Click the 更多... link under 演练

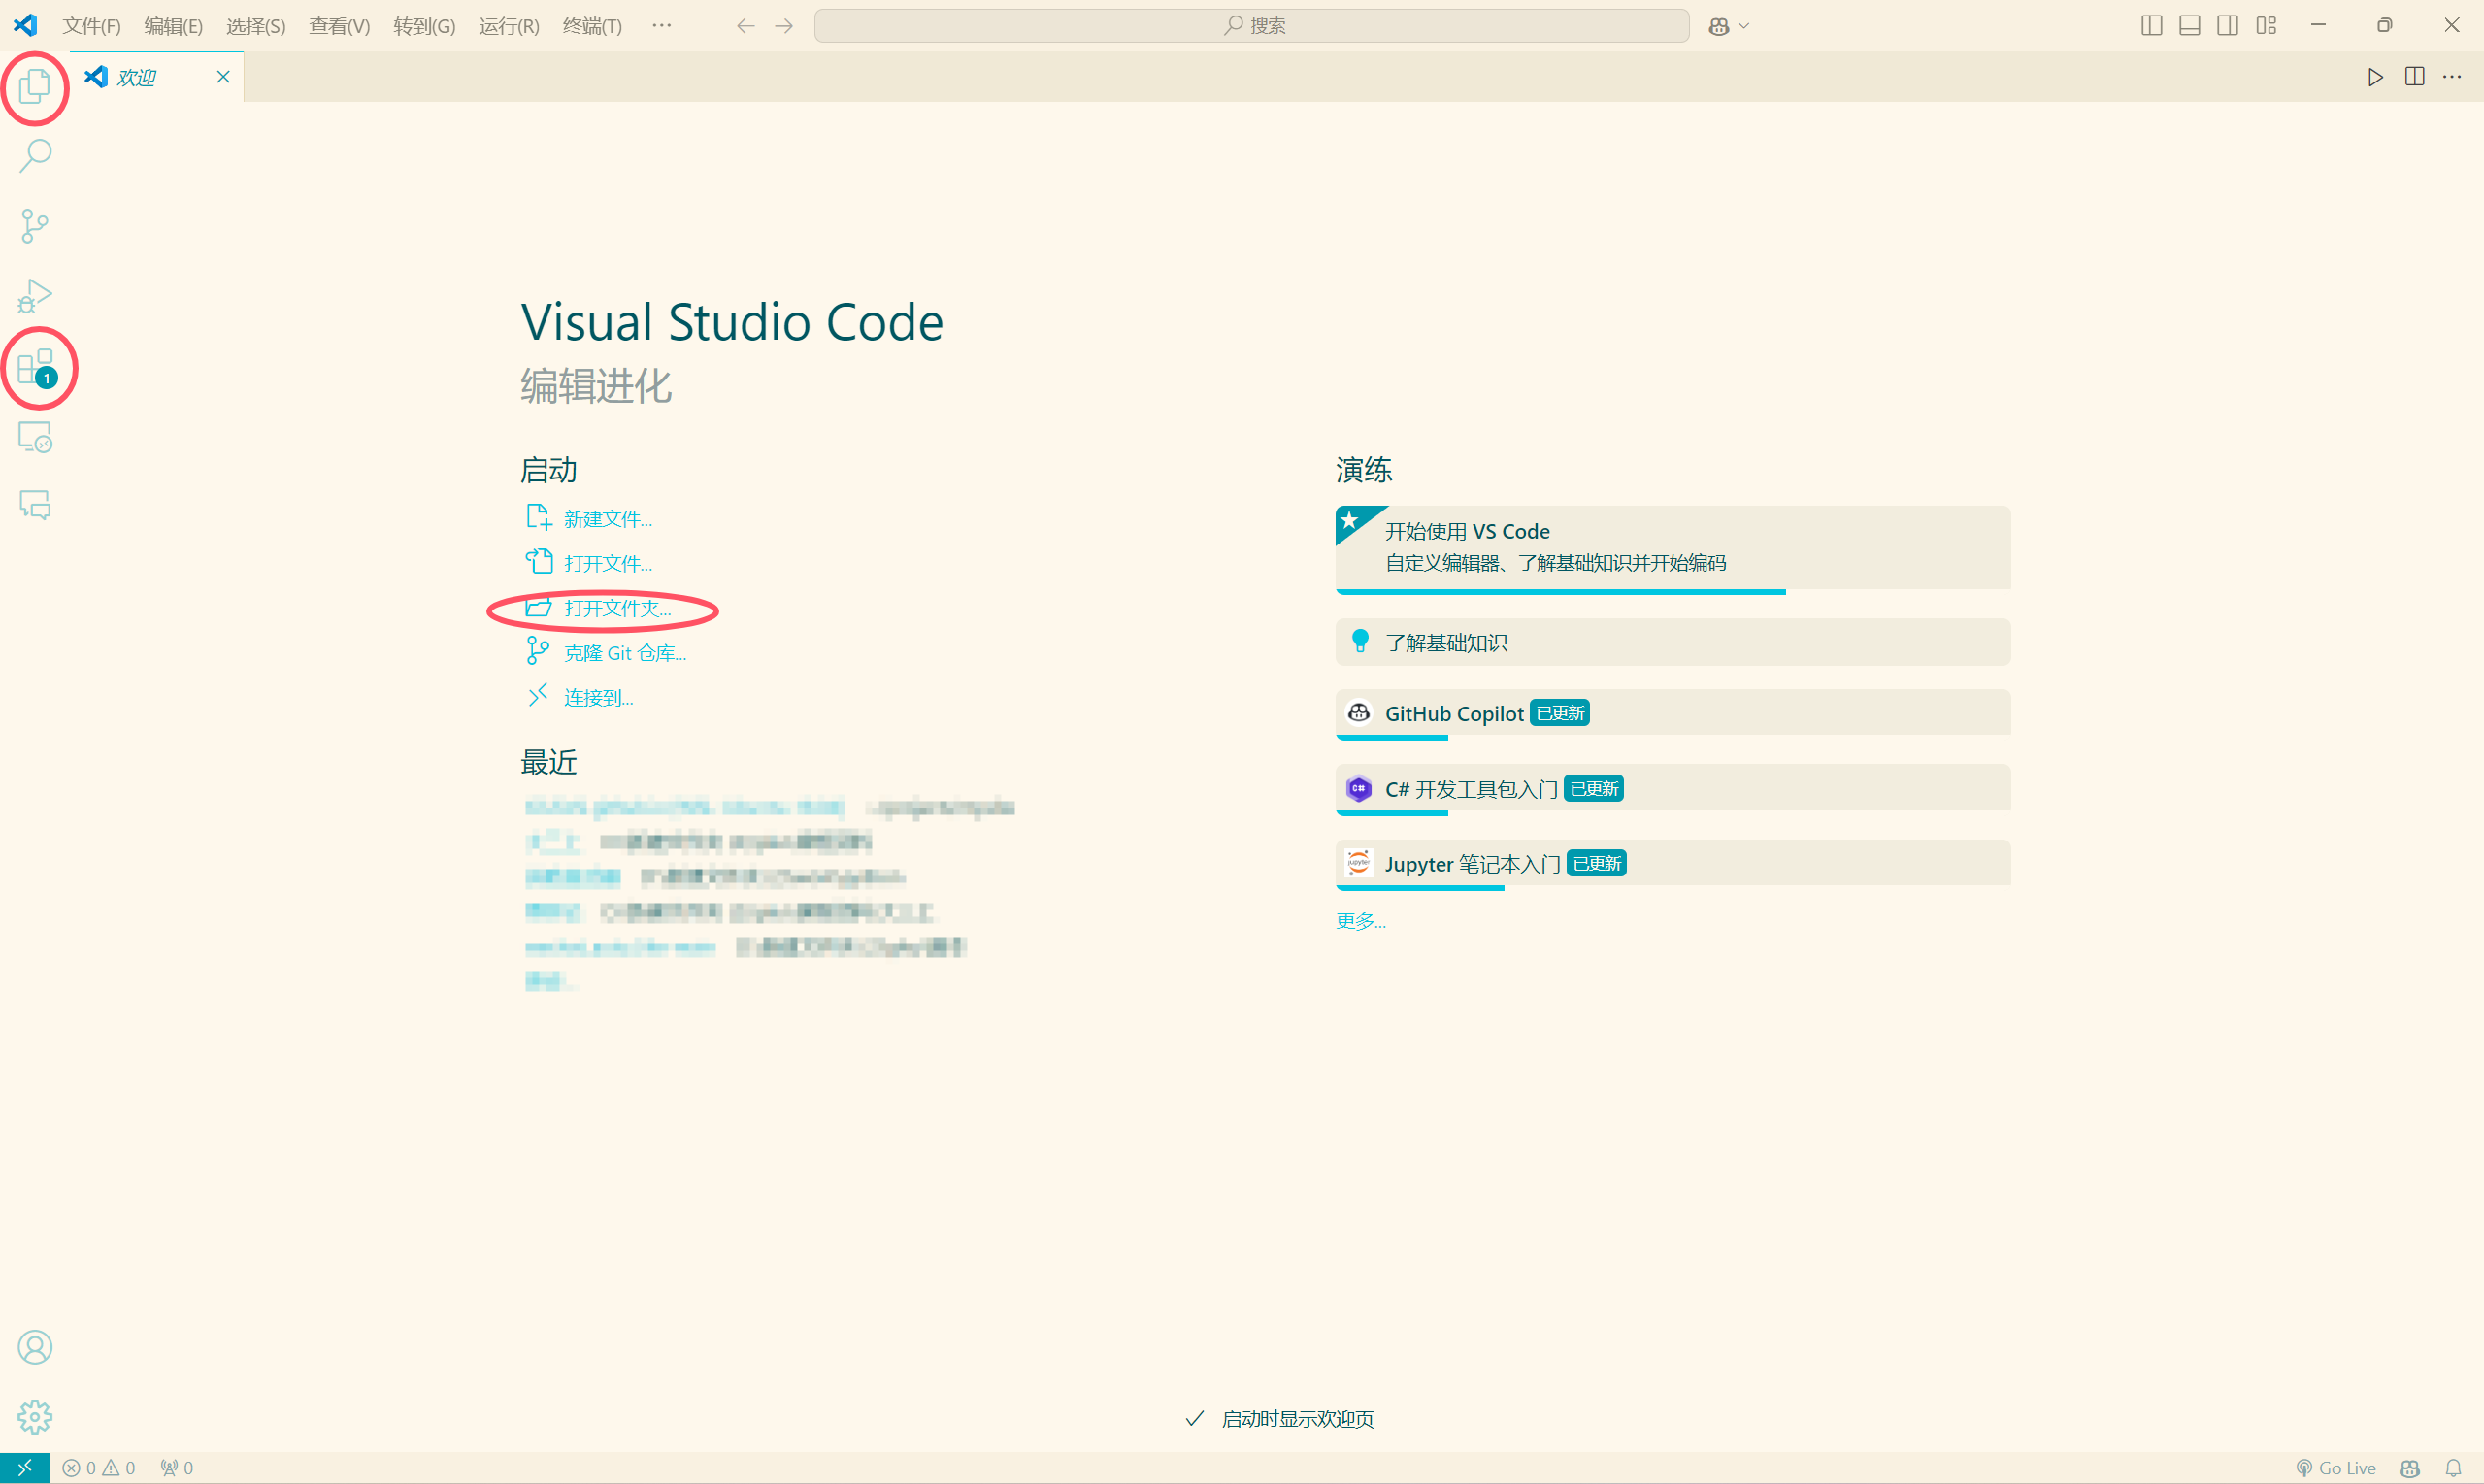pyautogui.click(x=1361, y=921)
